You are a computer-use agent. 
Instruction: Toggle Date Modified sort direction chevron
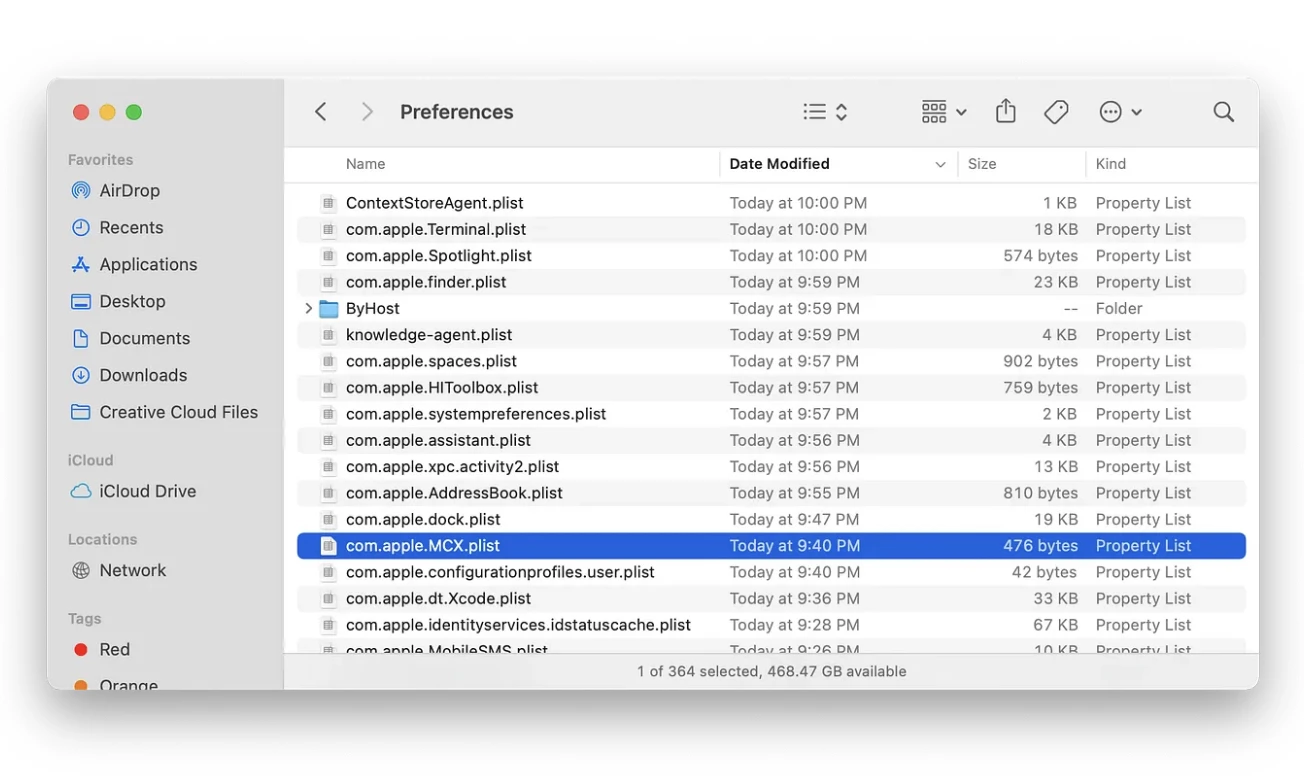940,165
